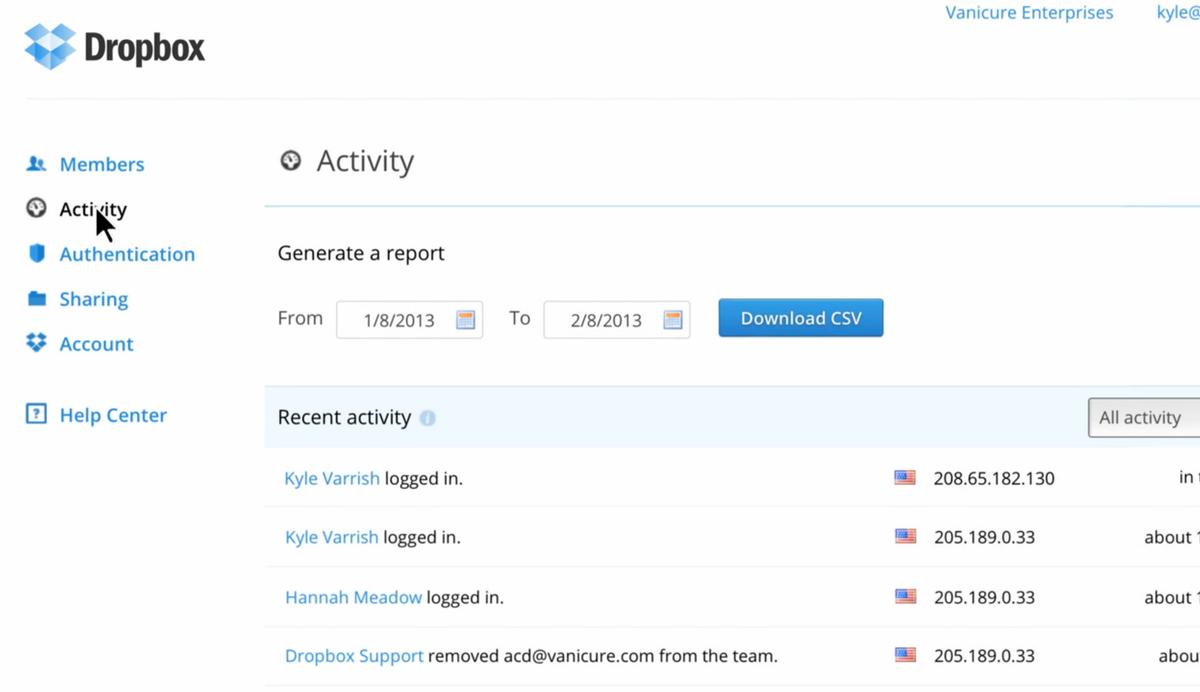Open the To date calendar icon
This screenshot has width=1200, height=692.
click(x=672, y=320)
